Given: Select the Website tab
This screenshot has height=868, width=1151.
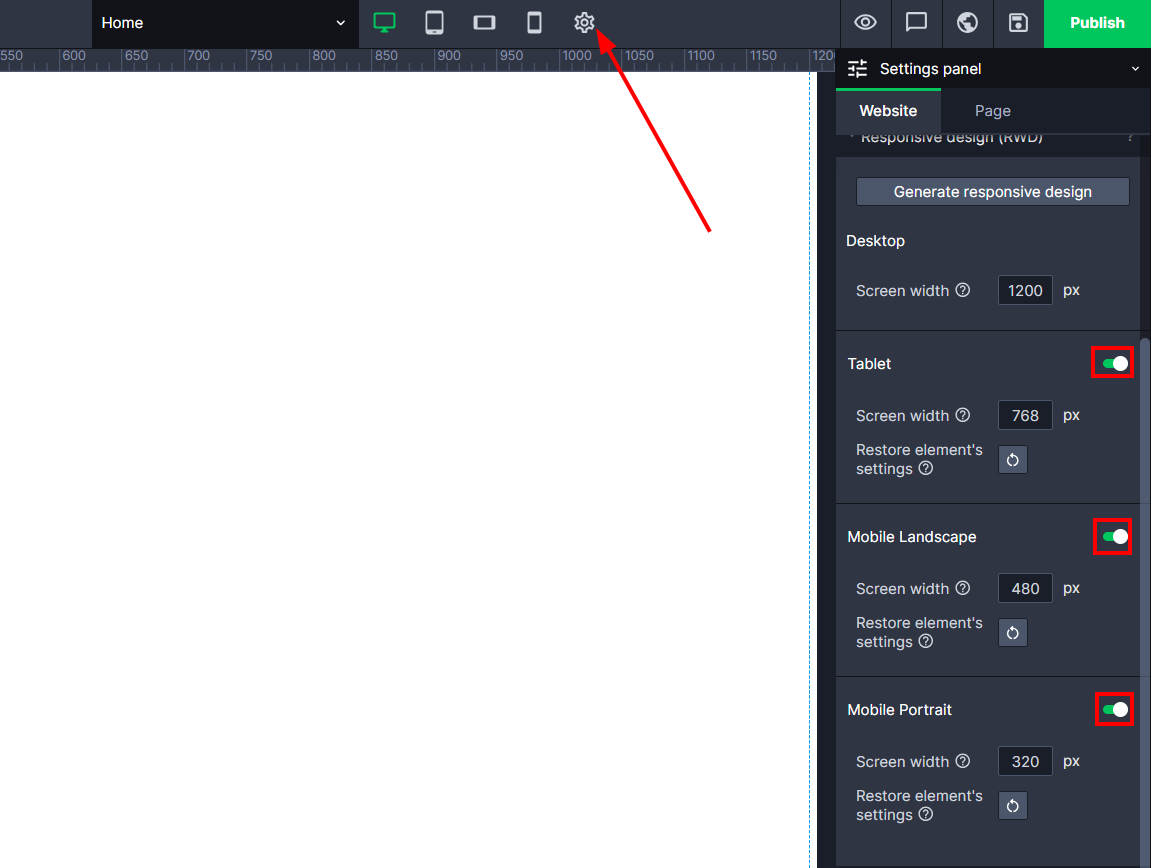Looking at the screenshot, I should [x=888, y=111].
